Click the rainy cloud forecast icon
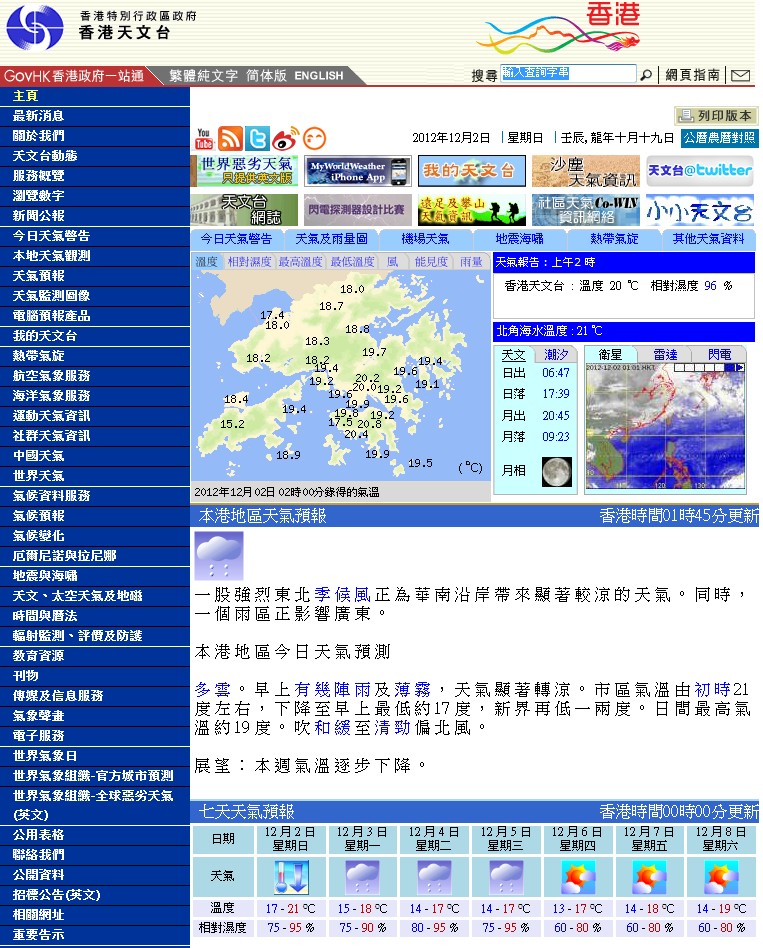763x948 pixels. tap(219, 556)
